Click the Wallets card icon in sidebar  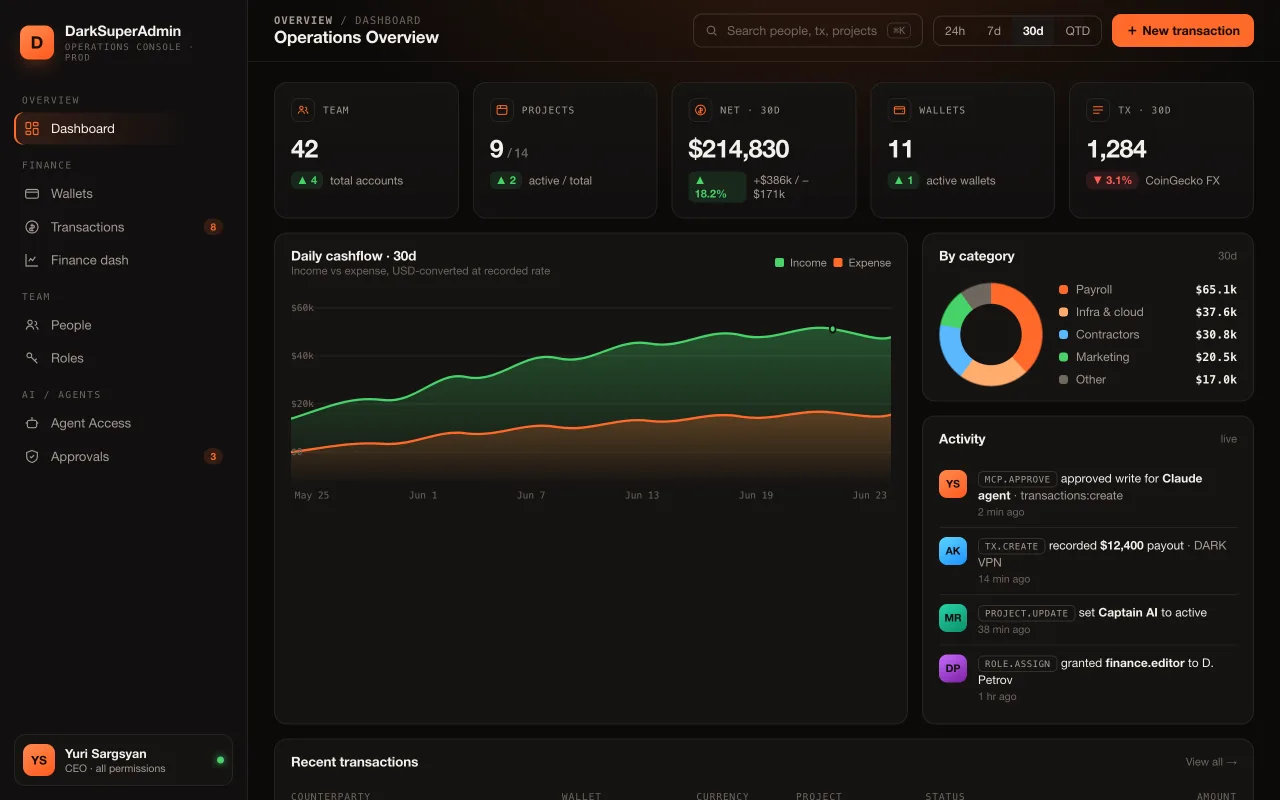32,193
